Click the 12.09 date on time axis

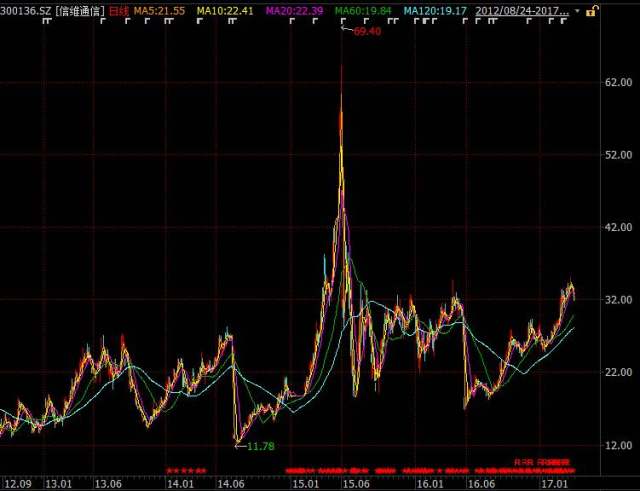click(19, 483)
